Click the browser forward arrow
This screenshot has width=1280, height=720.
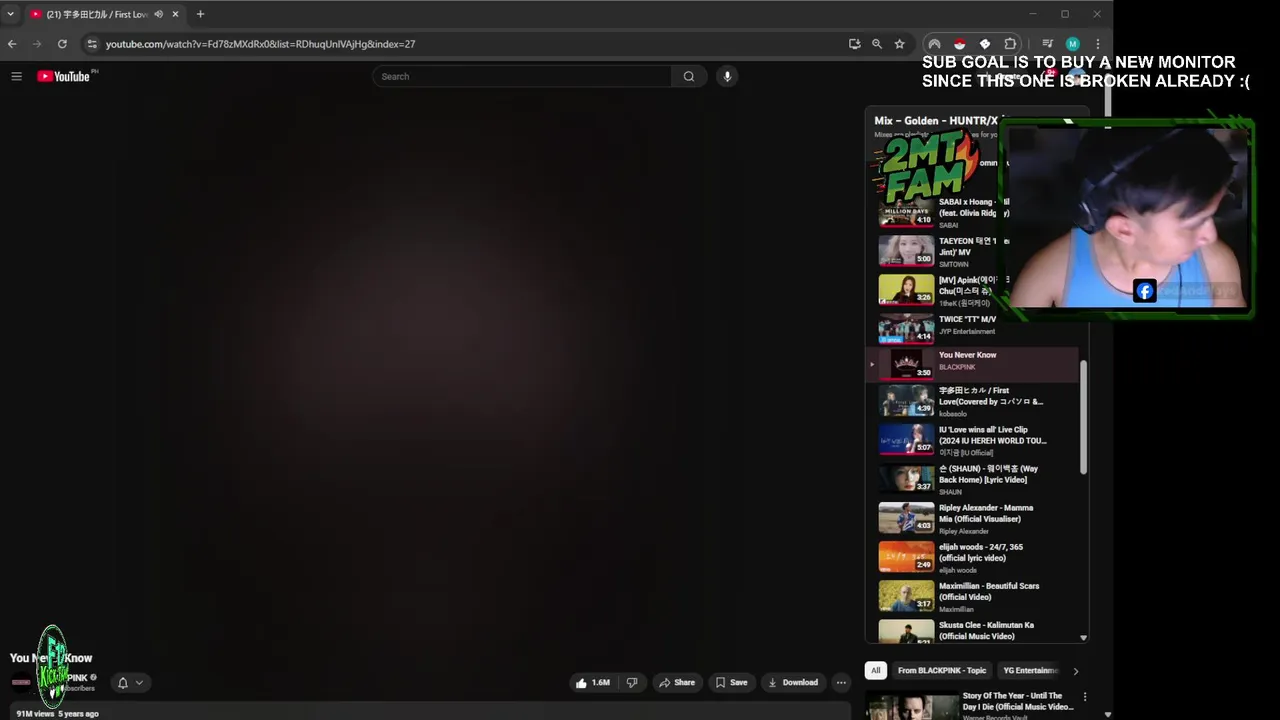point(37,44)
